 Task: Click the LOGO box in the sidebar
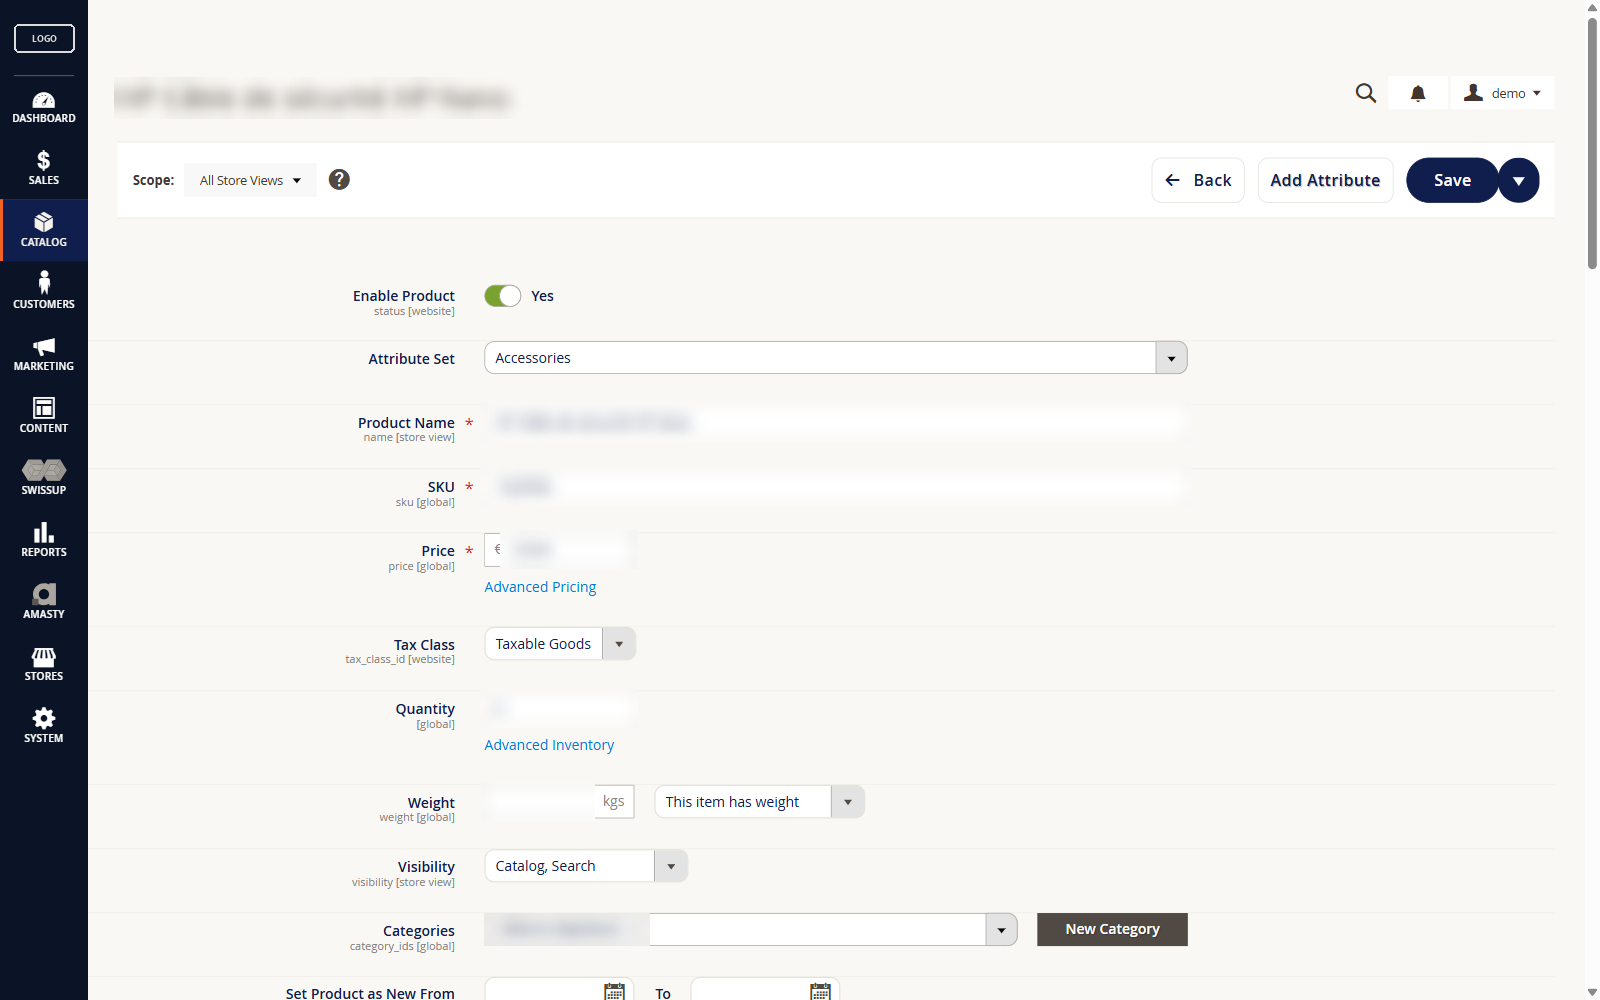tap(44, 38)
